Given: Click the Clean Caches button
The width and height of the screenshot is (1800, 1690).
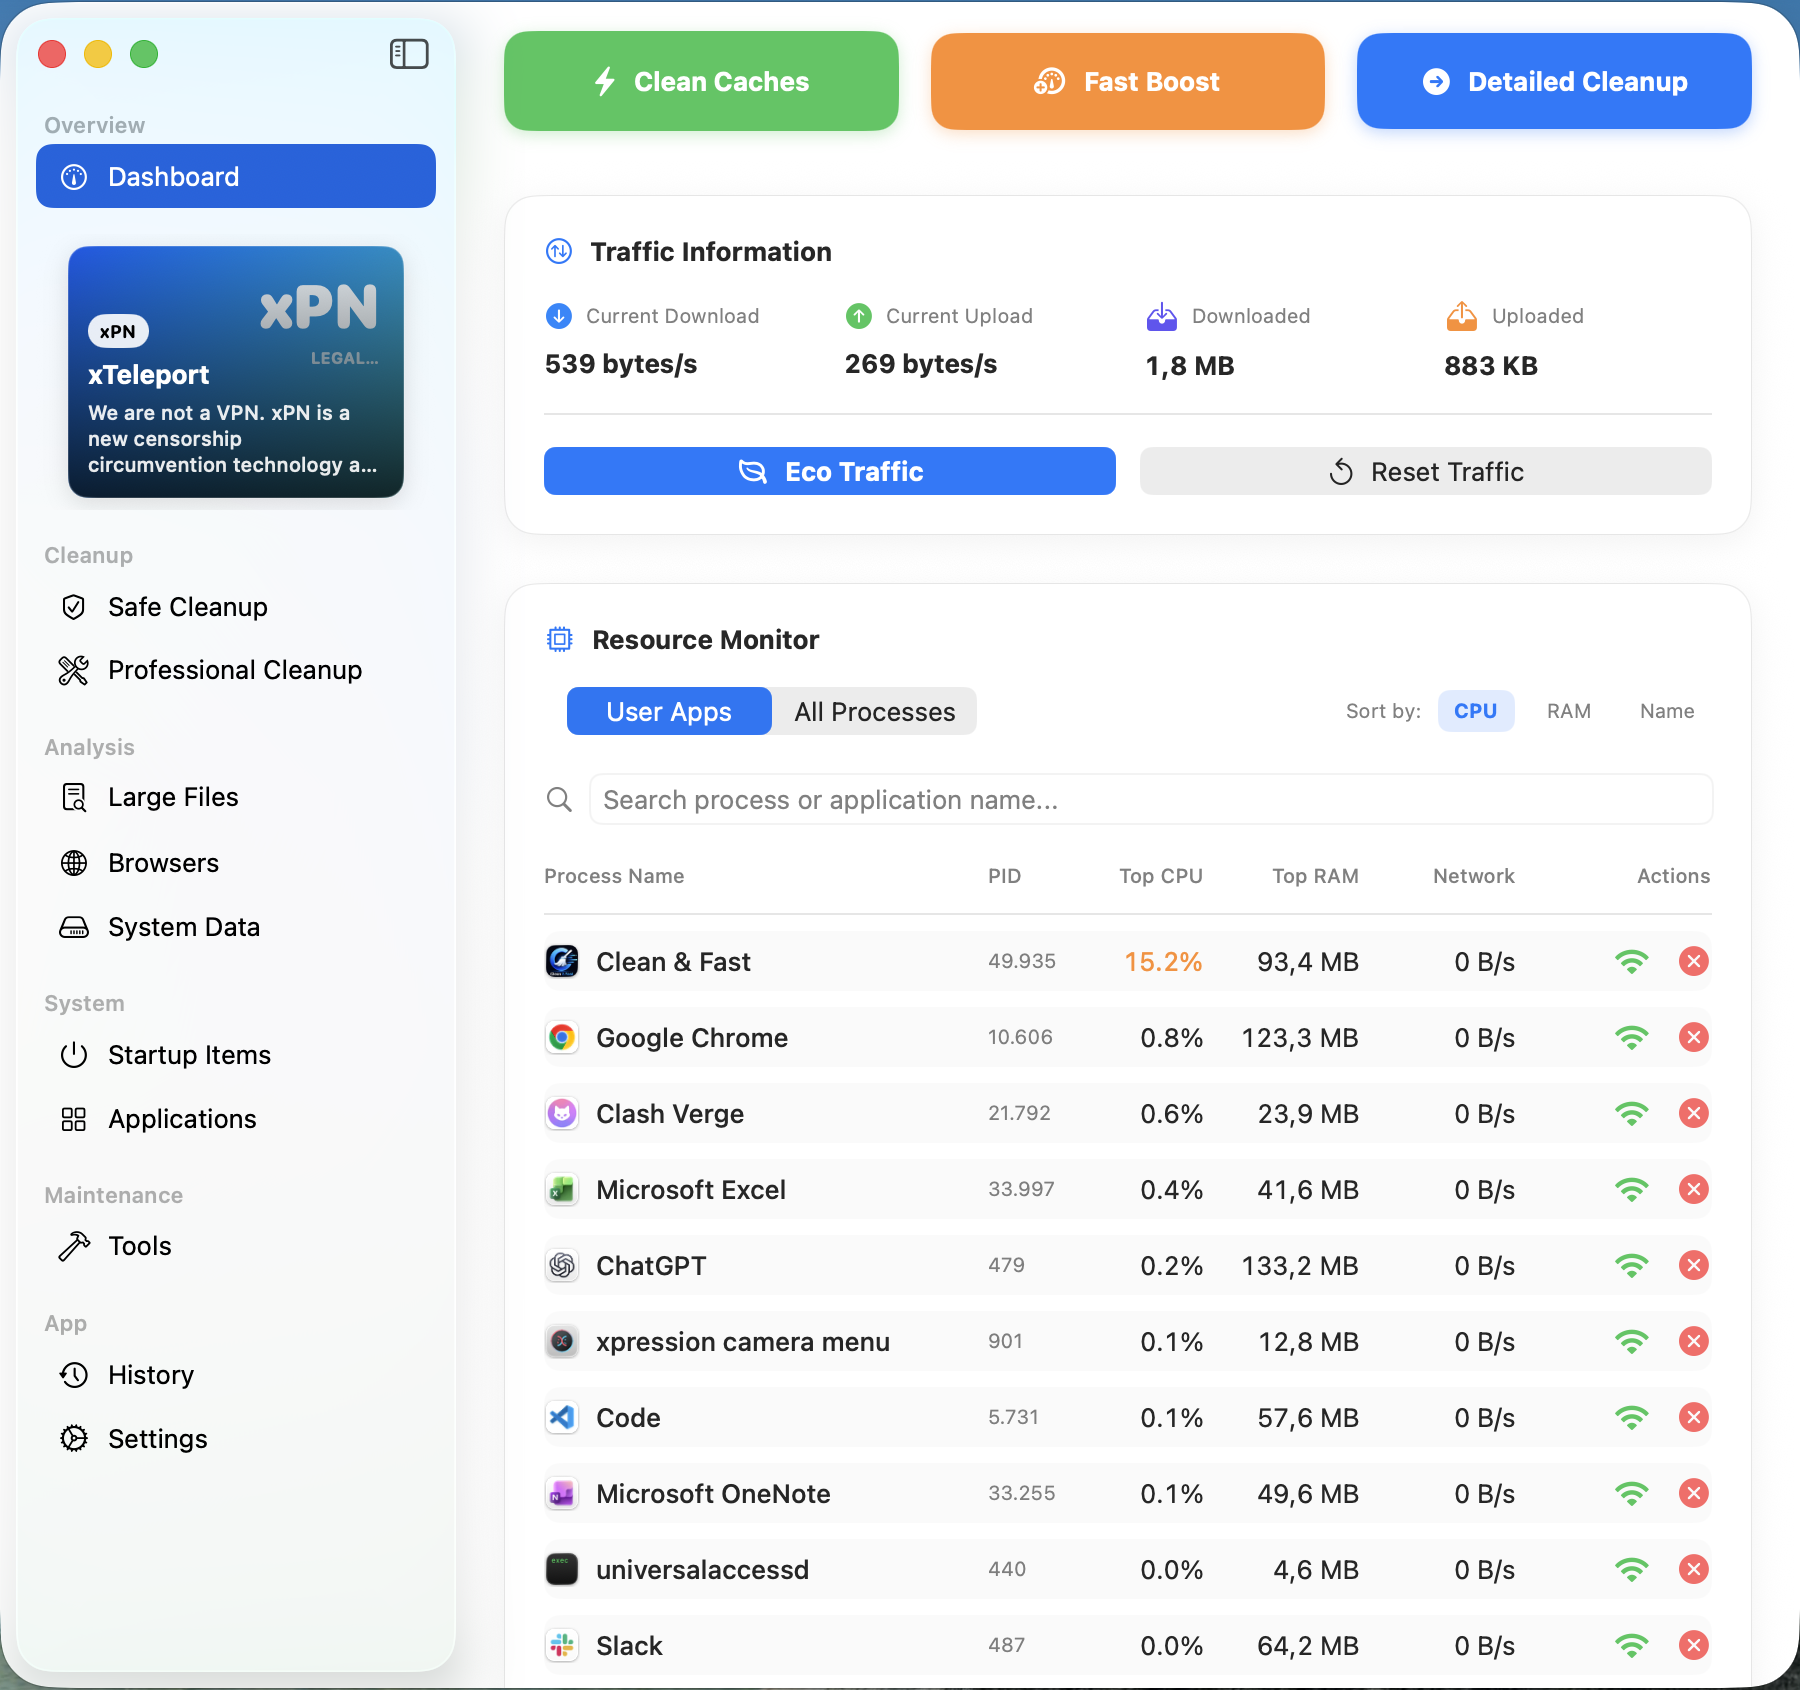Looking at the screenshot, I should tap(701, 81).
